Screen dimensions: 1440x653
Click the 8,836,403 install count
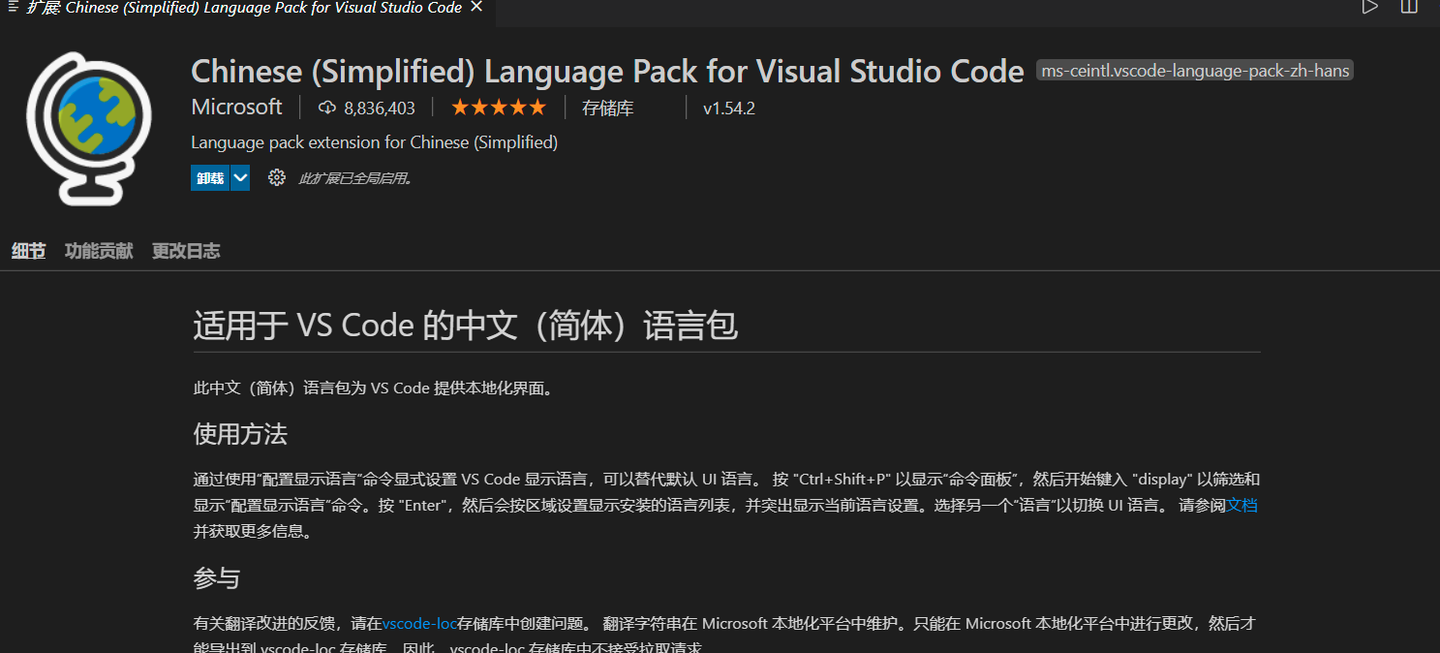(x=380, y=107)
